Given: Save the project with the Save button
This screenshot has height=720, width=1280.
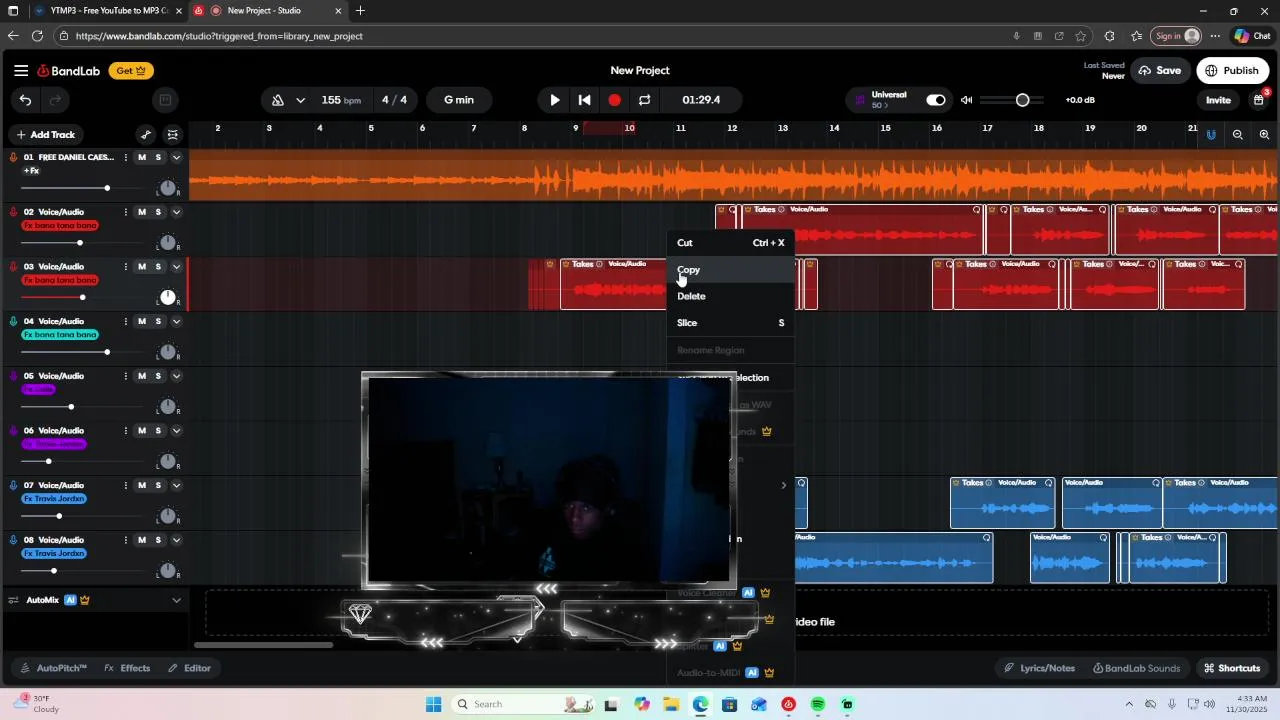Looking at the screenshot, I should [x=1160, y=71].
